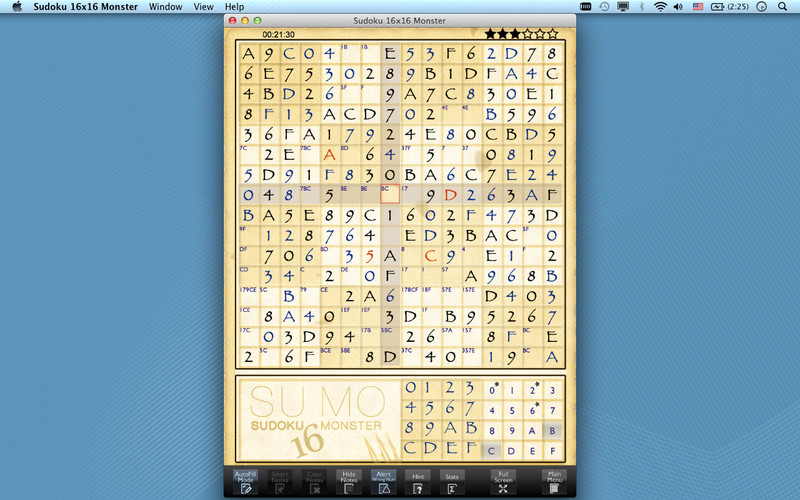
Task: Pick large A on the number pad
Action: pyautogui.click(x=449, y=428)
